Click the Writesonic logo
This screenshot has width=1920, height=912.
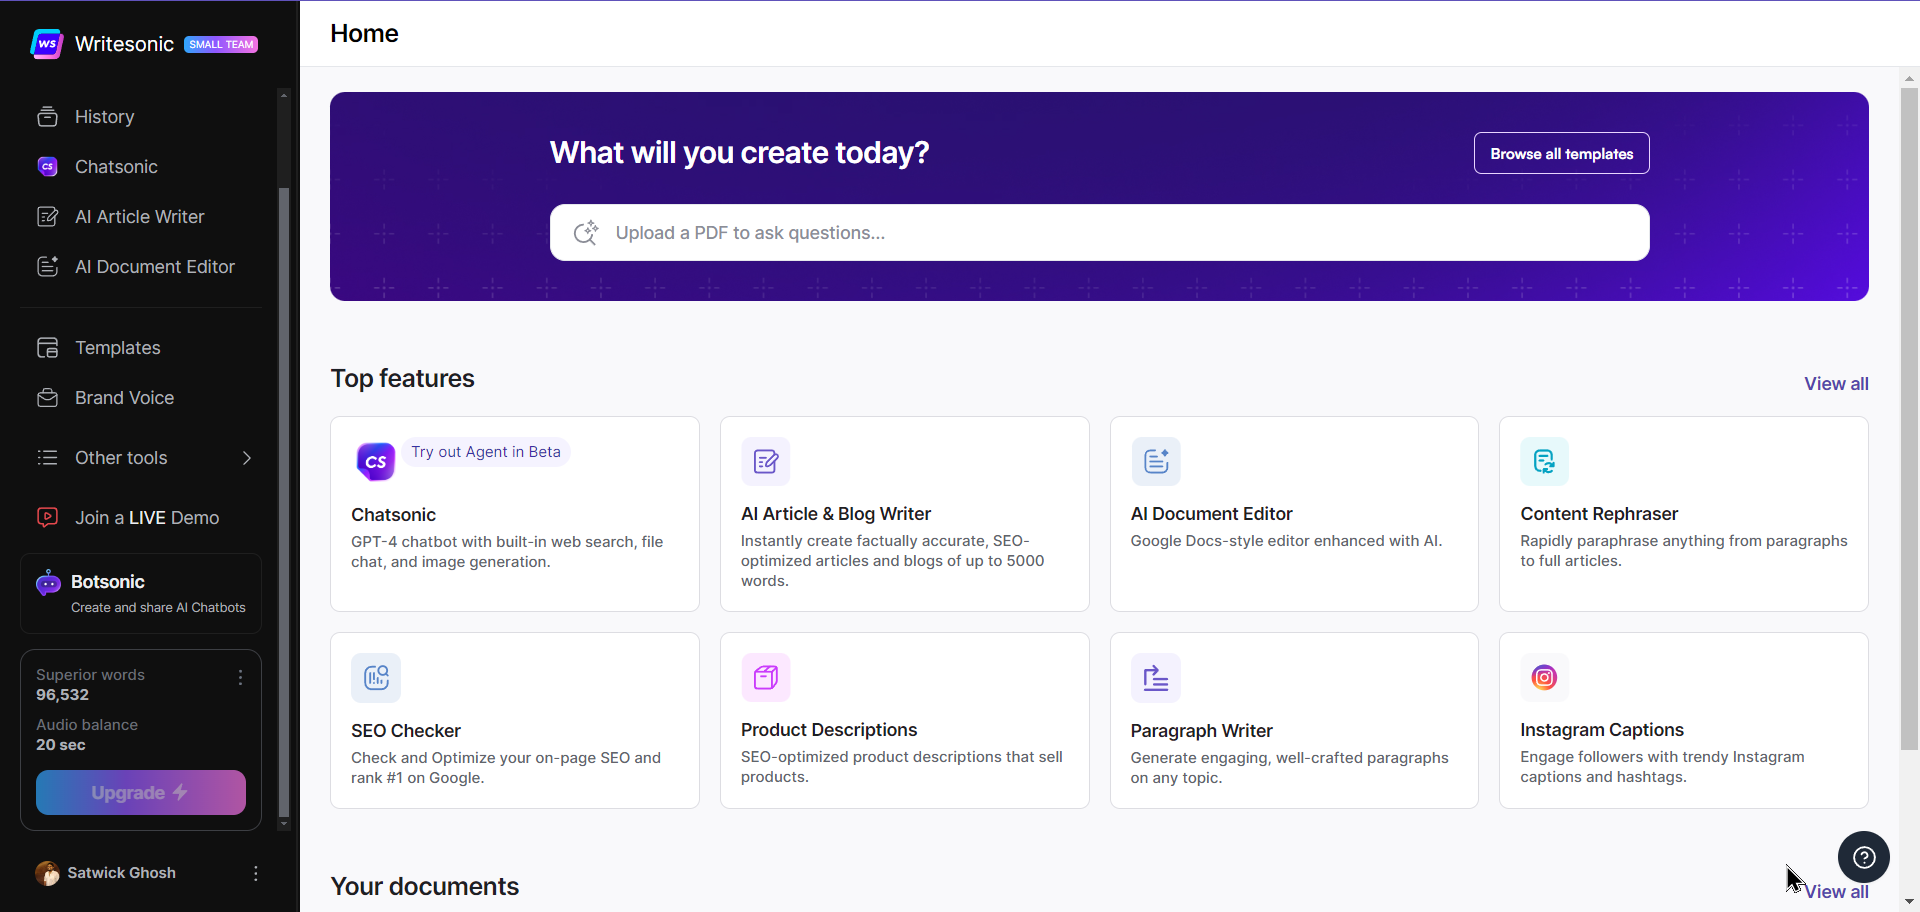pyautogui.click(x=46, y=44)
